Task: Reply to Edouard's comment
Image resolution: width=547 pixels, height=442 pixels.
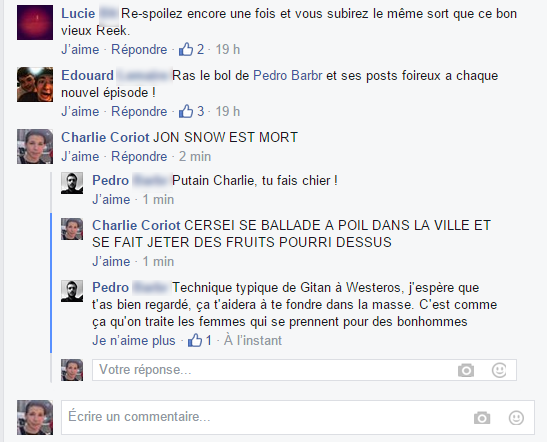Action: click(139, 112)
